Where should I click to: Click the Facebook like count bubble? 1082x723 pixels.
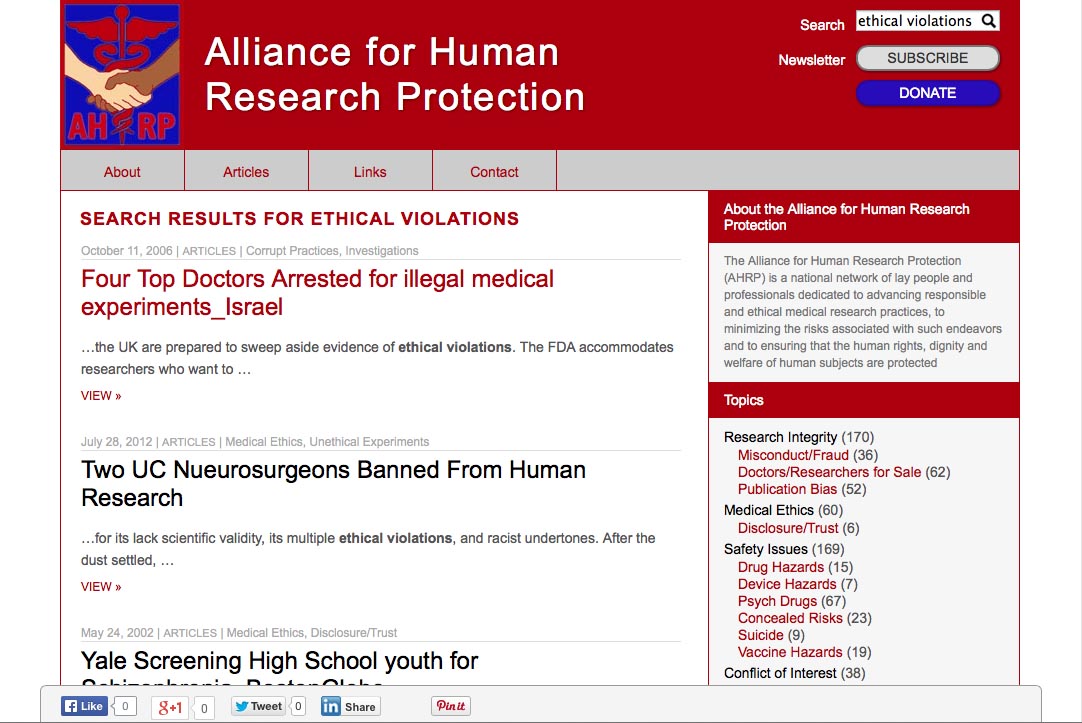pyautogui.click(x=125, y=706)
